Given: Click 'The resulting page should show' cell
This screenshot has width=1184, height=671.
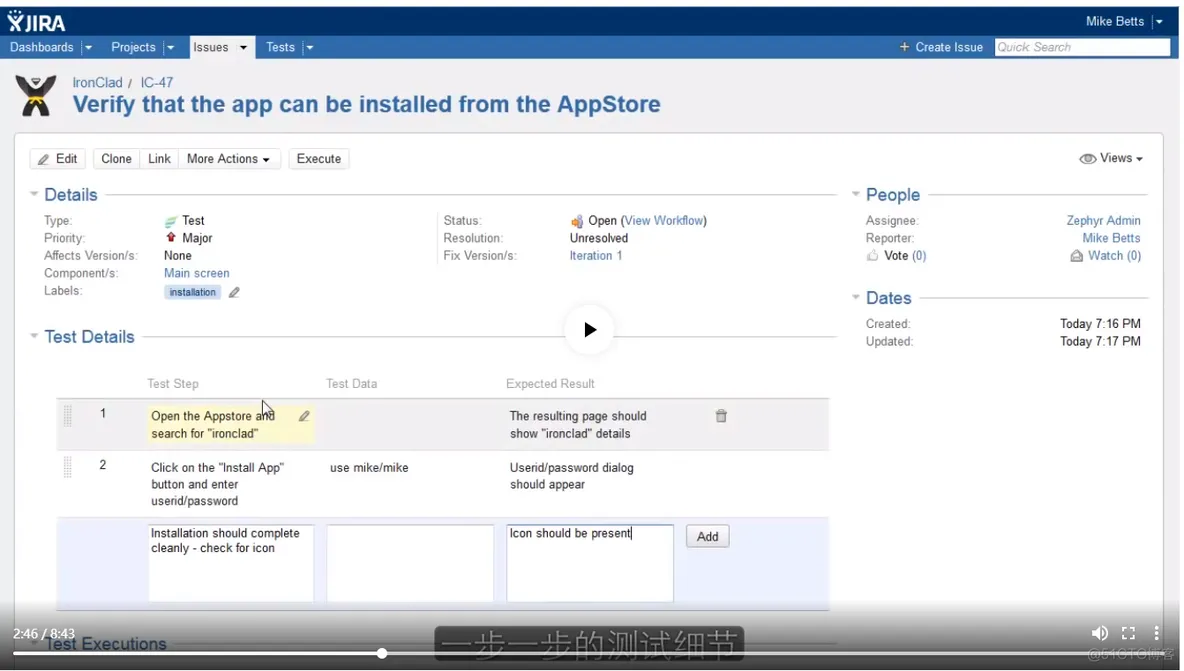Looking at the screenshot, I should 578,425.
